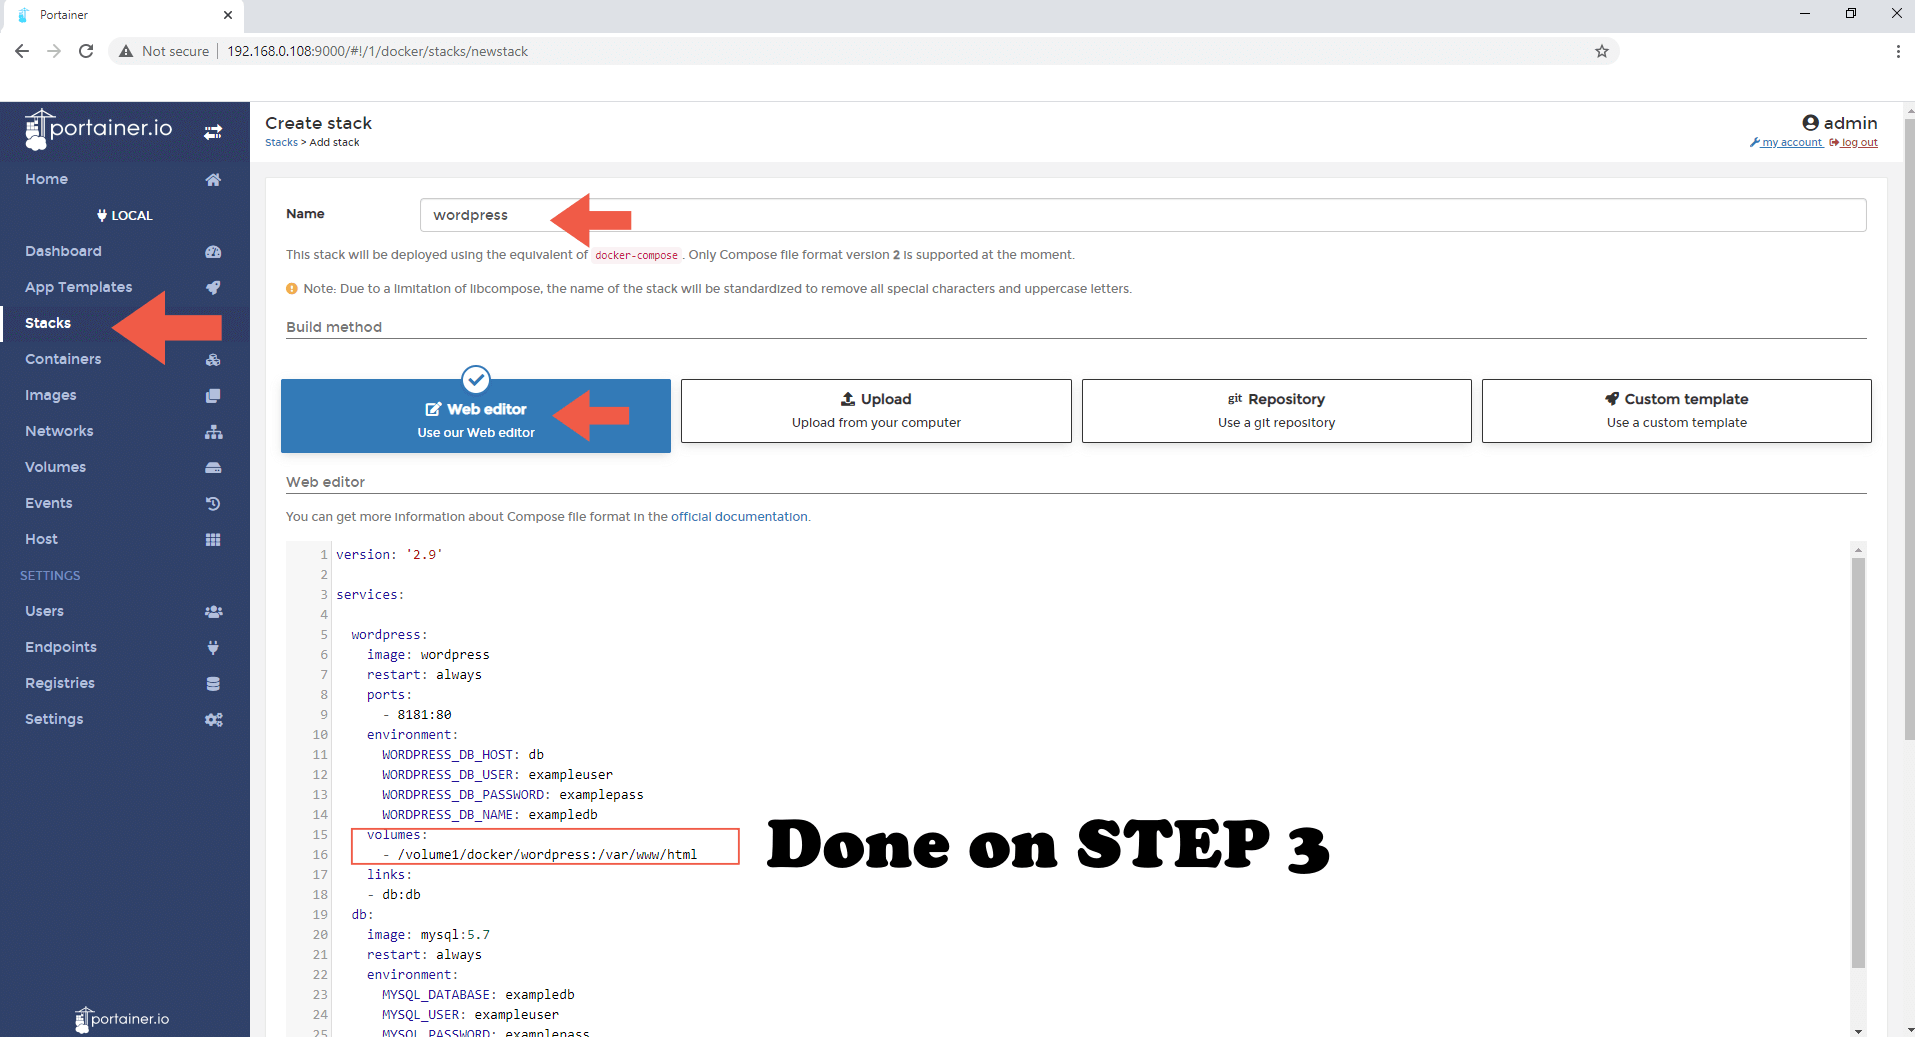Return via the Stacks breadcrumb link
Image resolution: width=1915 pixels, height=1037 pixels.
281,142
